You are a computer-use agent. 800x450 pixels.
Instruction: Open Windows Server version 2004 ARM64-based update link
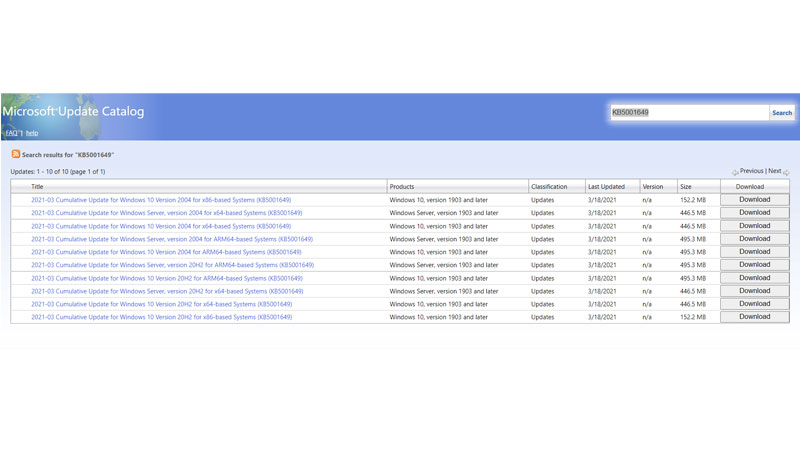(172, 239)
